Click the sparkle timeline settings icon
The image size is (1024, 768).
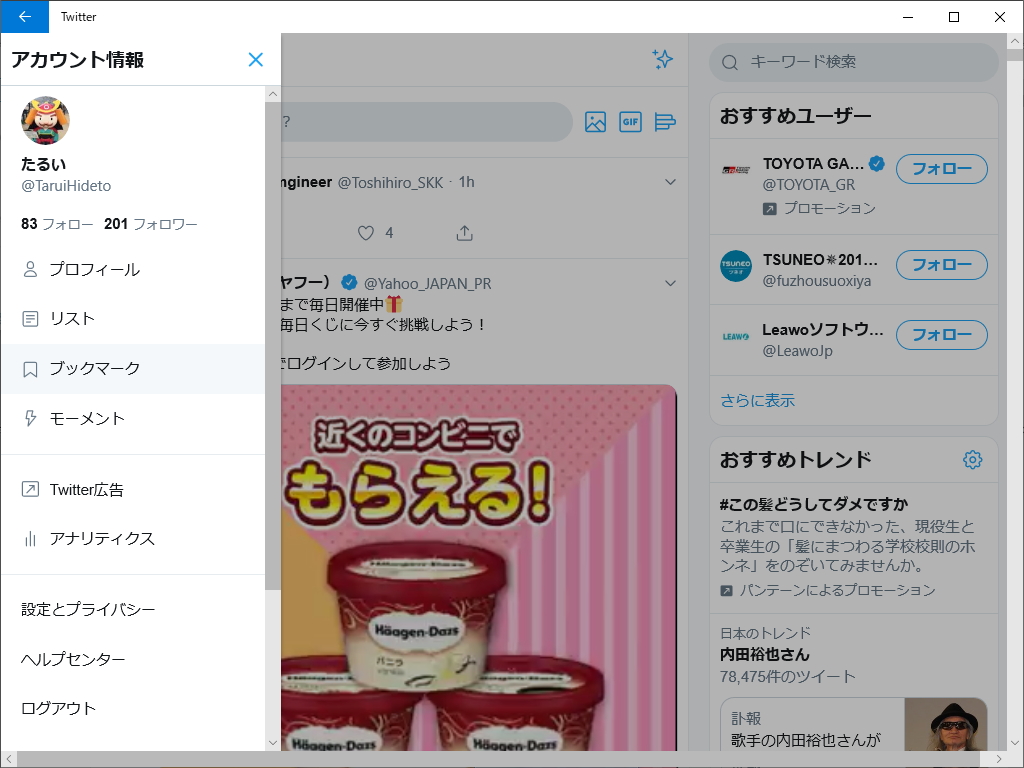pyautogui.click(x=662, y=60)
